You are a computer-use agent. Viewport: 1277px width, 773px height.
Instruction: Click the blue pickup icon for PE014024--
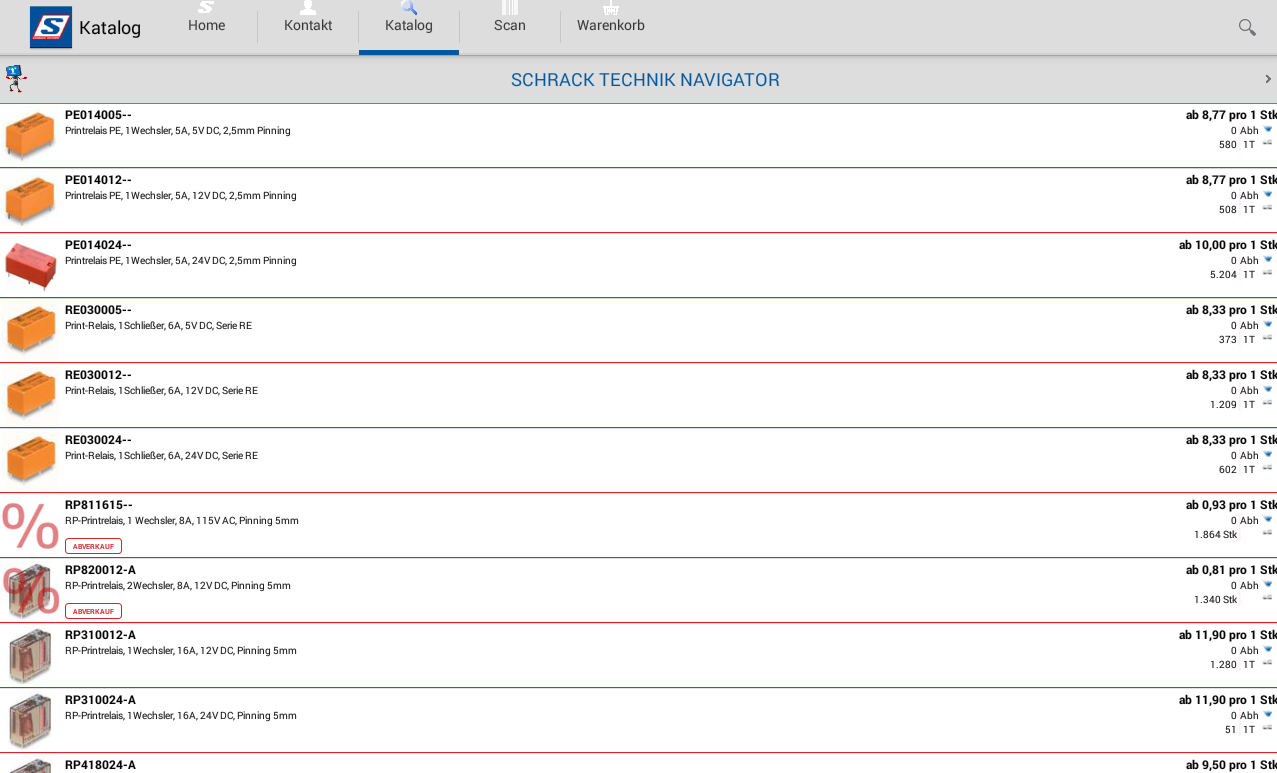(1268, 260)
